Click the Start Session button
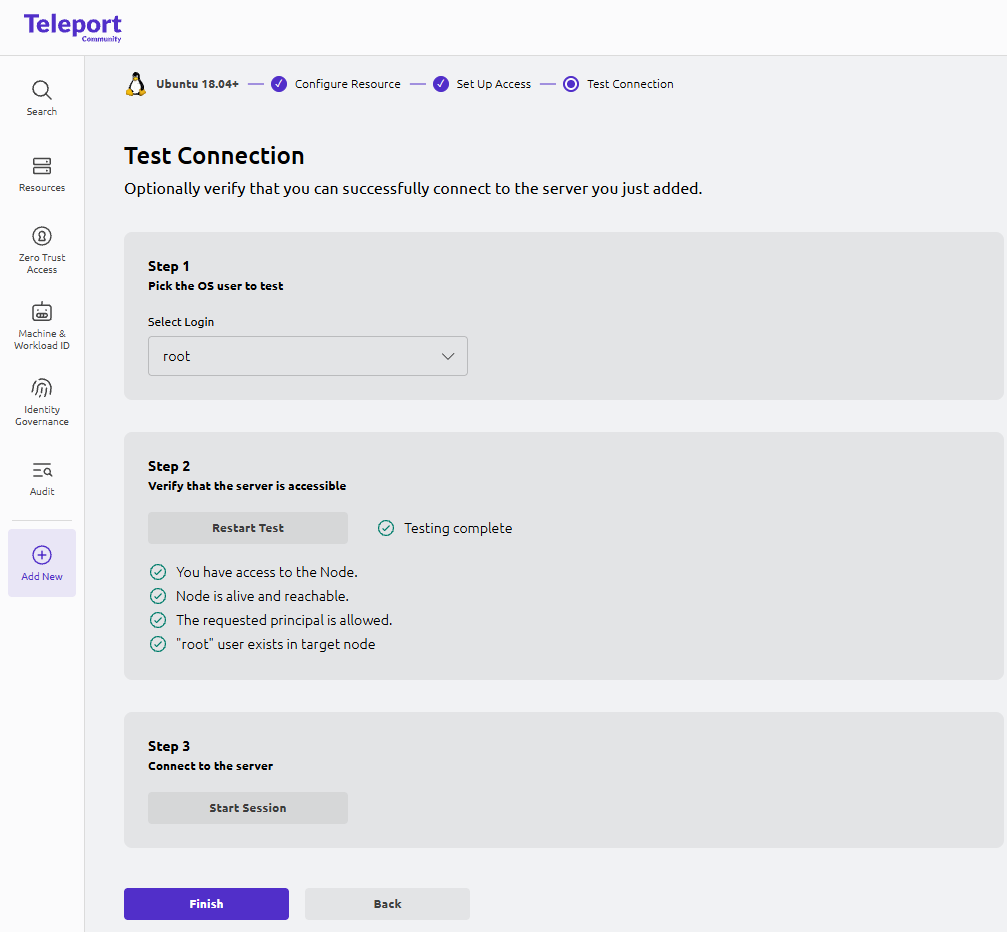This screenshot has width=1007, height=932. click(248, 808)
